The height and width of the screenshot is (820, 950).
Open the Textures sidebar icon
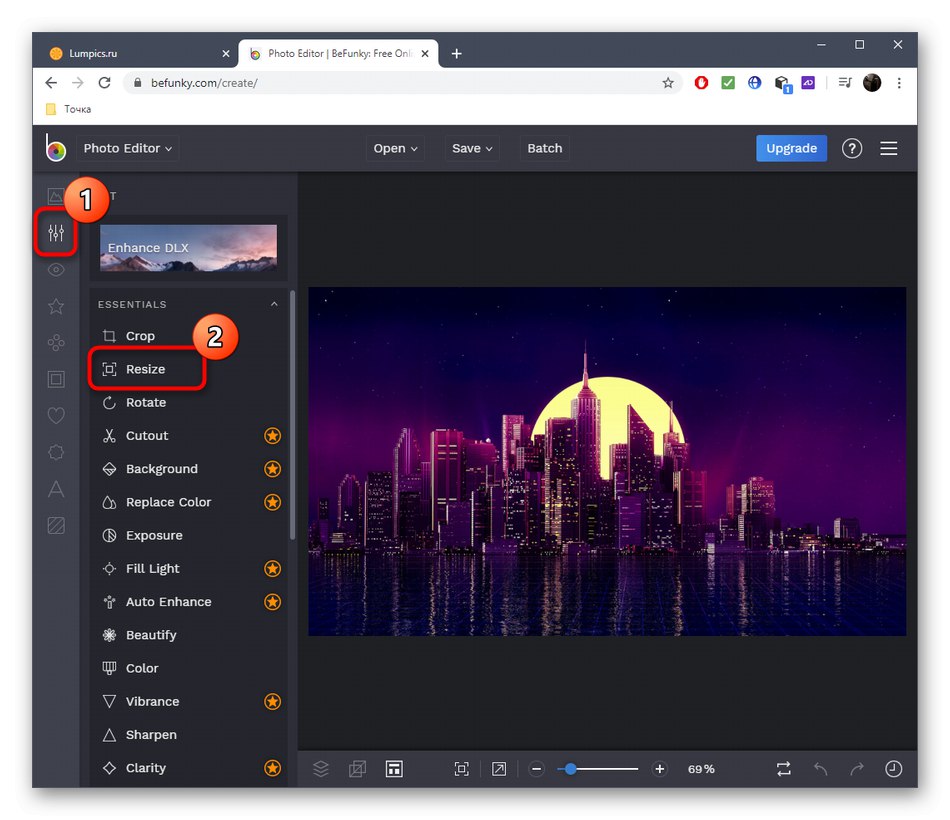pos(56,525)
